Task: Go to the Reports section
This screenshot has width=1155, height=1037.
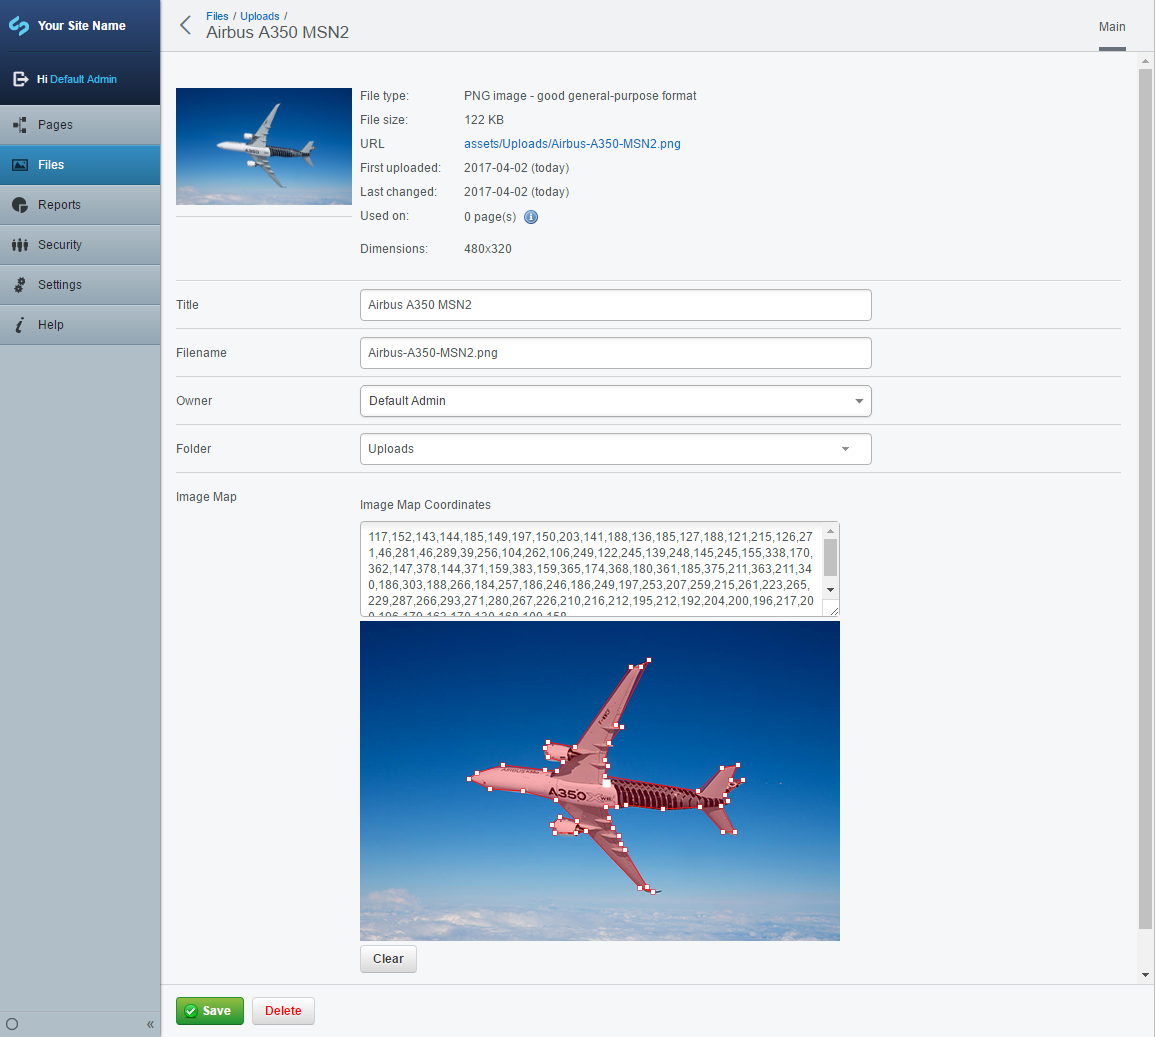Action: tap(80, 205)
